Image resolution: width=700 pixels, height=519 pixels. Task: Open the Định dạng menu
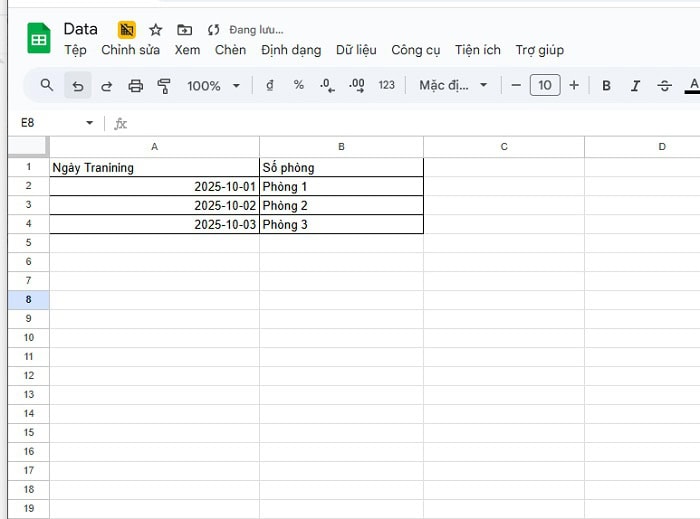coord(291,50)
